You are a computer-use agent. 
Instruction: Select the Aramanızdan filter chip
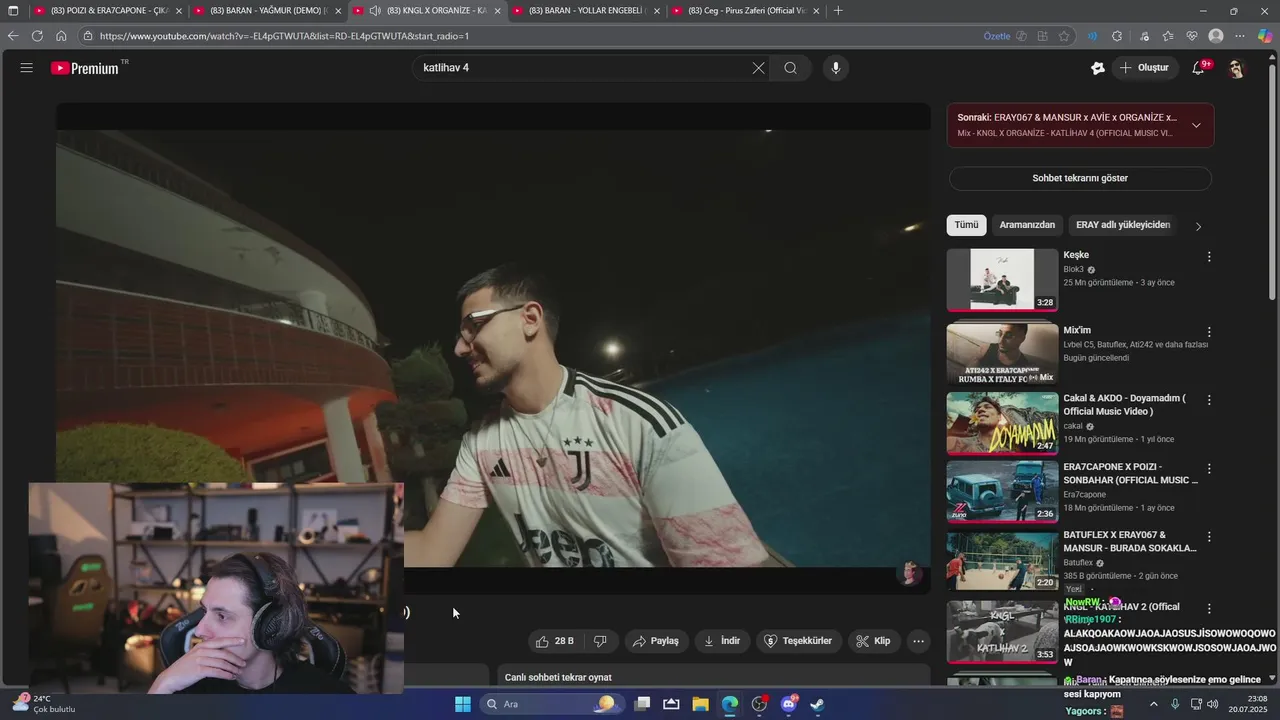1027,225
